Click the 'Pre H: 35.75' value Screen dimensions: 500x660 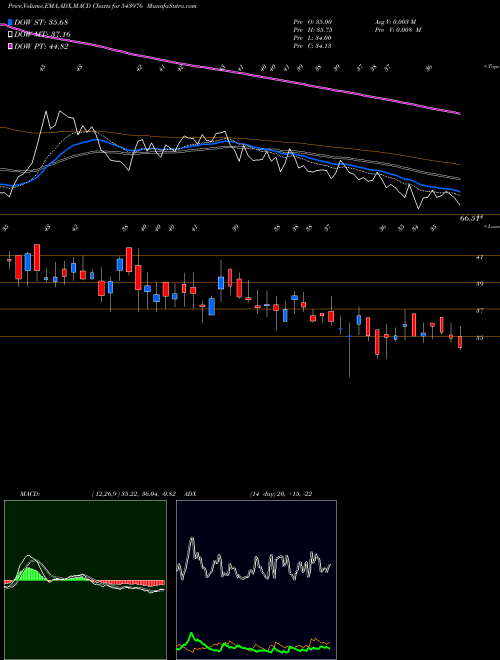pyautogui.click(x=313, y=30)
